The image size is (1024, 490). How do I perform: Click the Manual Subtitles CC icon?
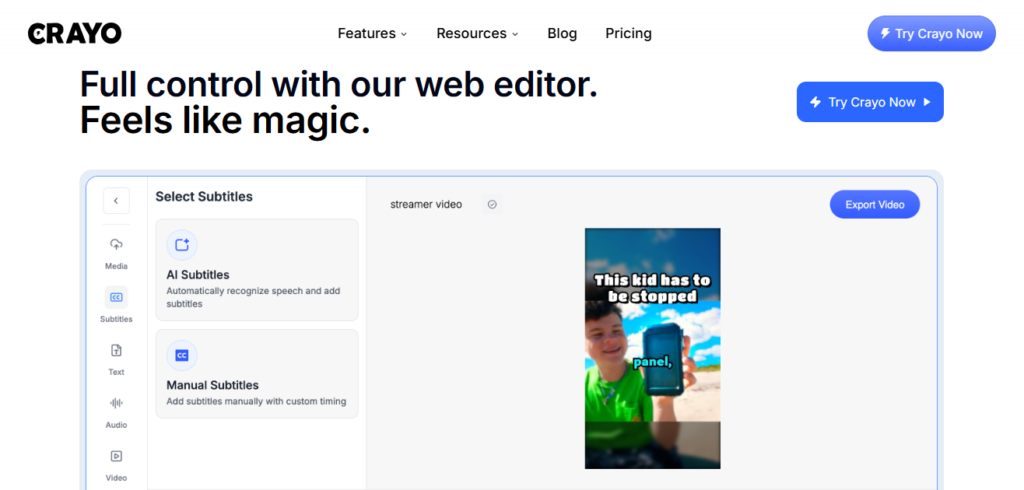pos(182,355)
